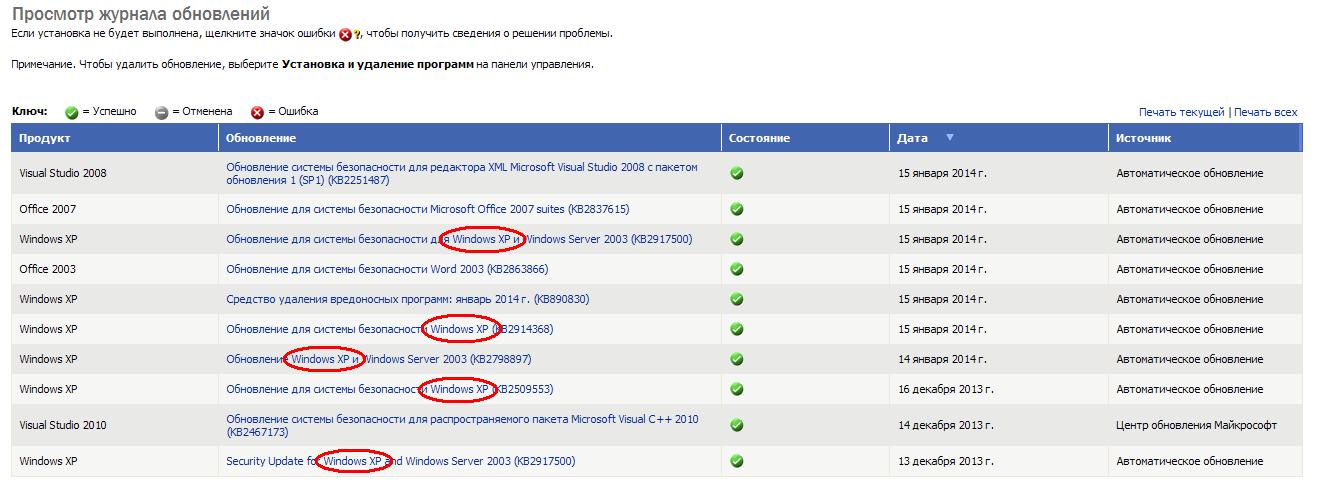
Task: Toggle the sort arrow in the Дата column
Action: point(950,138)
